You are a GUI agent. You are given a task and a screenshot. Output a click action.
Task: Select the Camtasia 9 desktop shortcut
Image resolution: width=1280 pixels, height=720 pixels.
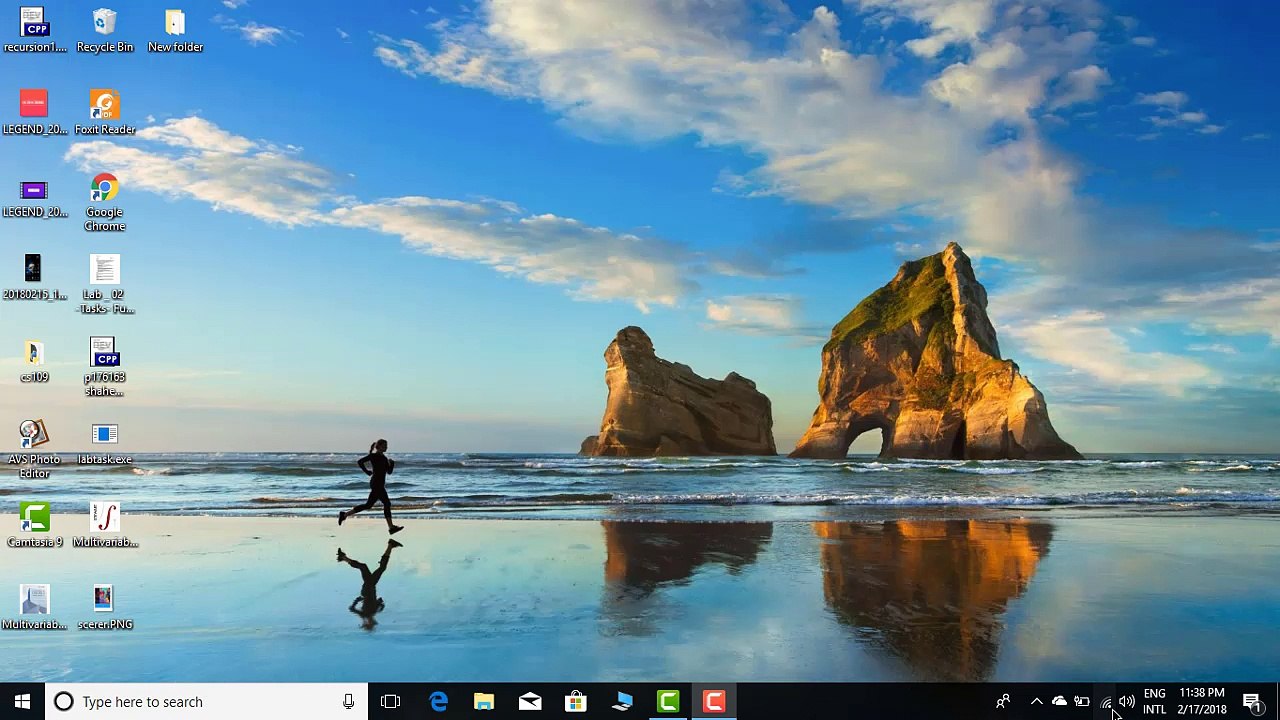click(x=34, y=525)
